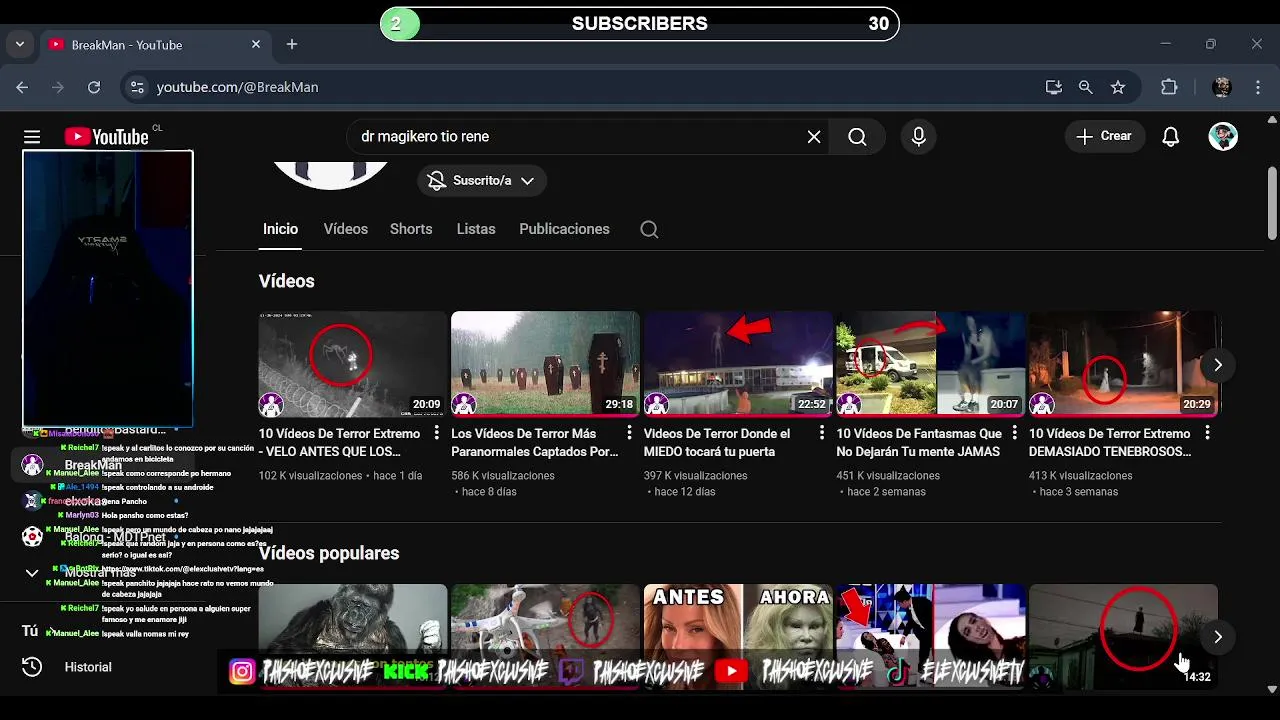Play the 20:07 video thumbnail
The width and height of the screenshot is (1280, 720).
[x=930, y=364]
